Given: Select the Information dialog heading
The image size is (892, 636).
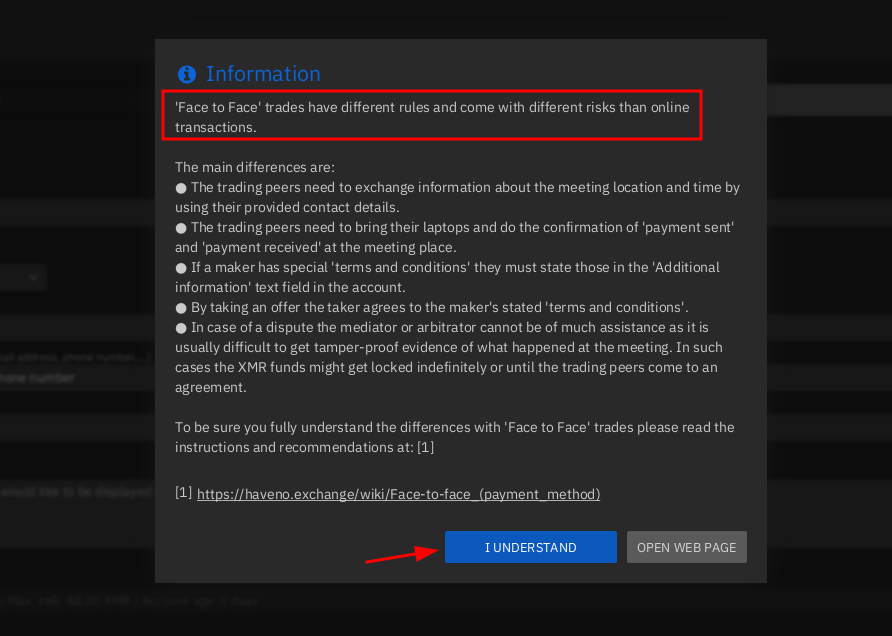Looking at the screenshot, I should 263,74.
